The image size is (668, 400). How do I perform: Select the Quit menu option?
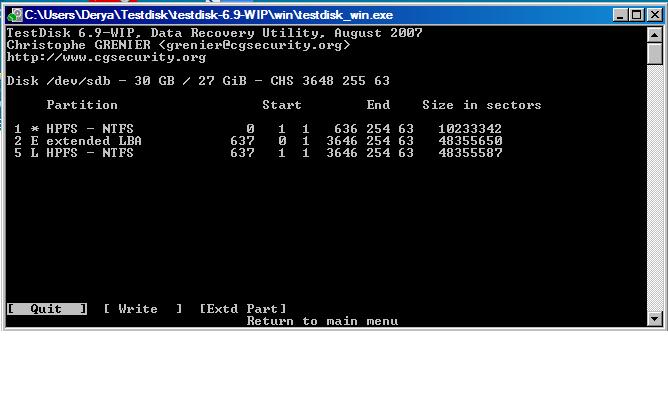coord(47,308)
